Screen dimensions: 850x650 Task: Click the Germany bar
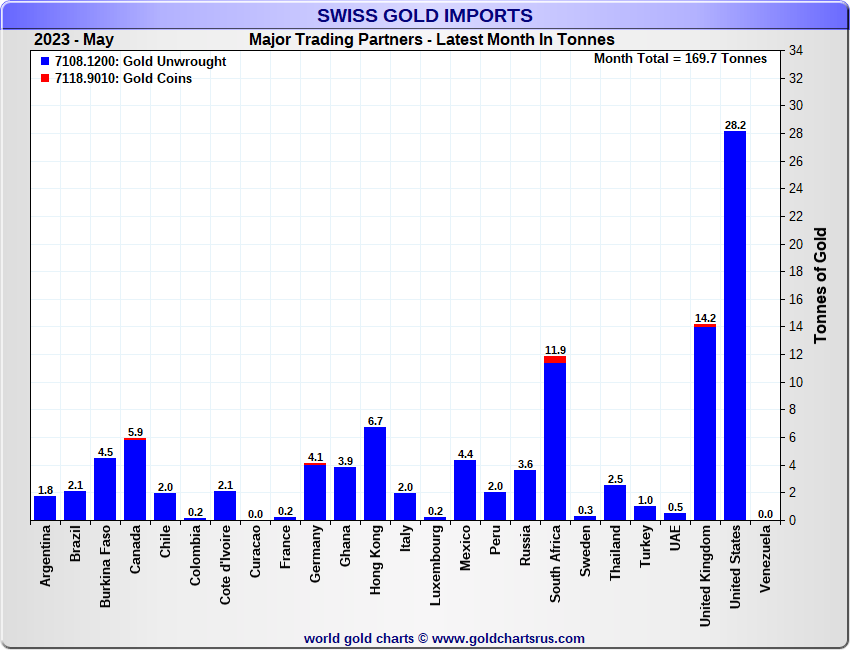[x=315, y=492]
